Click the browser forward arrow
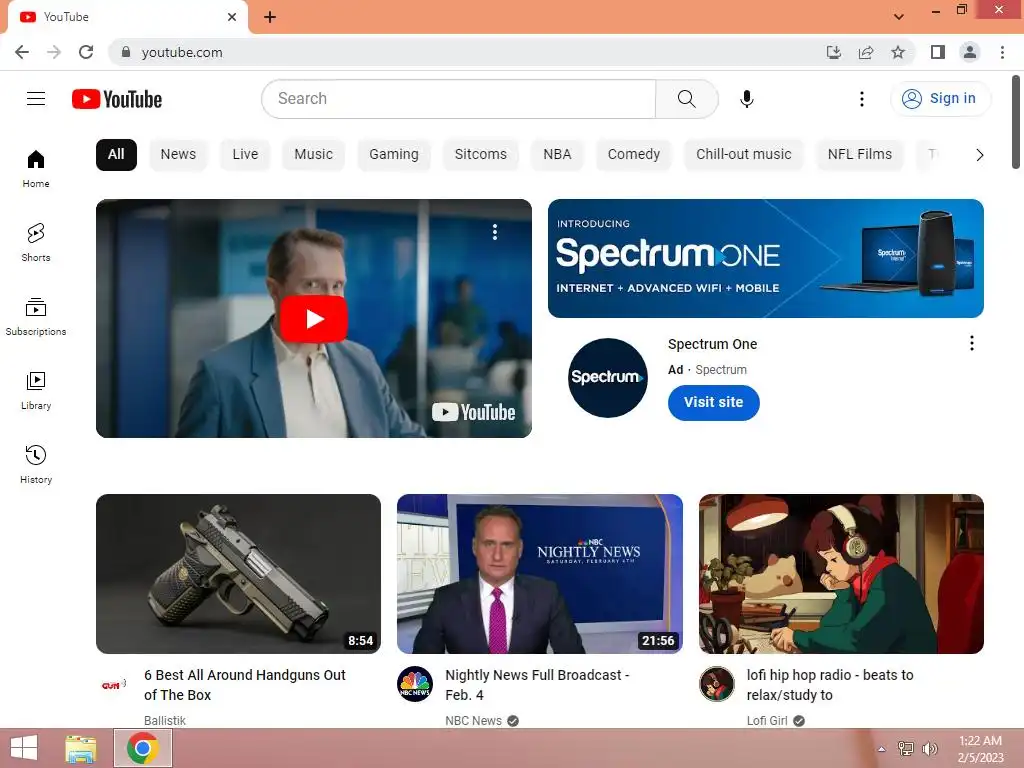Image resolution: width=1024 pixels, height=768 pixels. tap(54, 52)
